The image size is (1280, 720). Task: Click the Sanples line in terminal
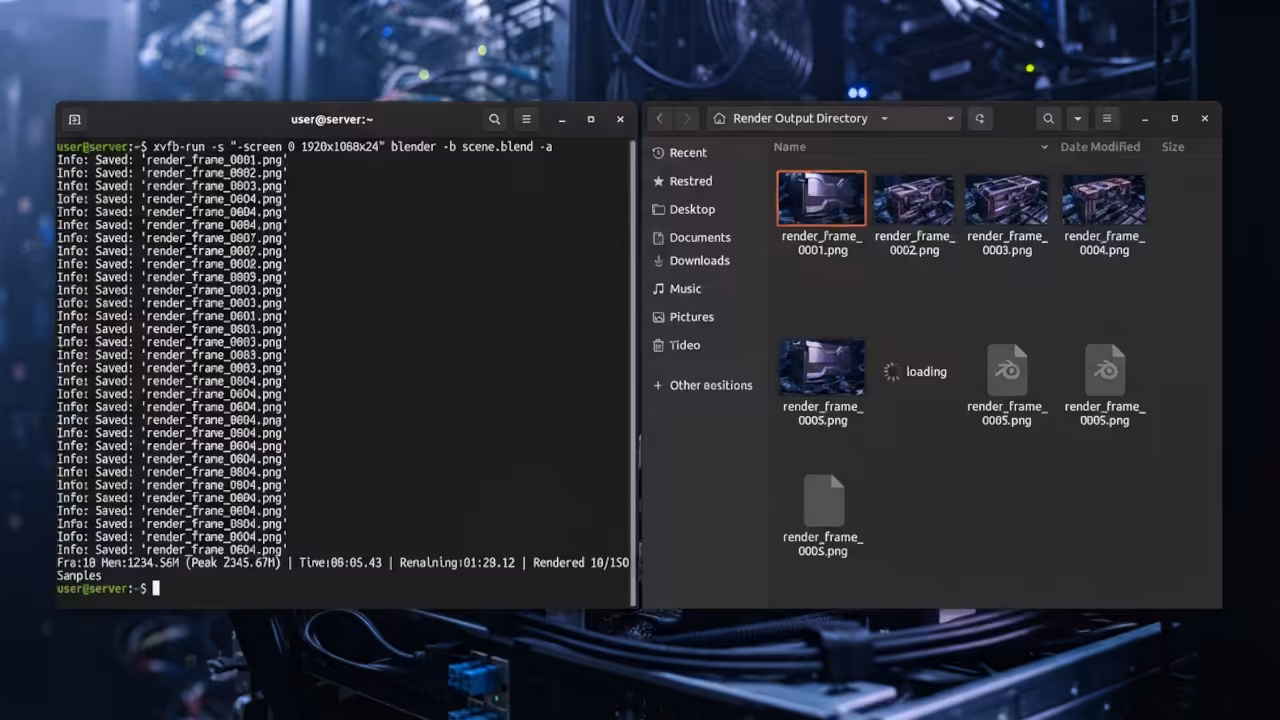79,576
